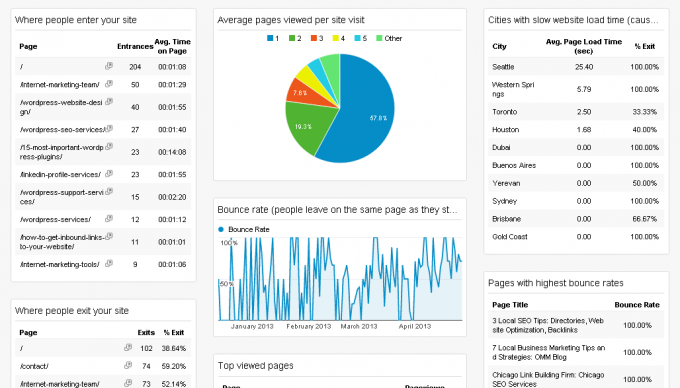This screenshot has height=388, width=680.
Task: Sort exit table by Exits header
Action: point(146,333)
